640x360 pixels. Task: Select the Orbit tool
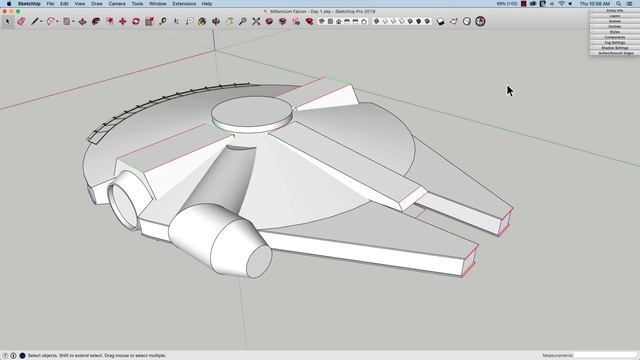point(216,21)
